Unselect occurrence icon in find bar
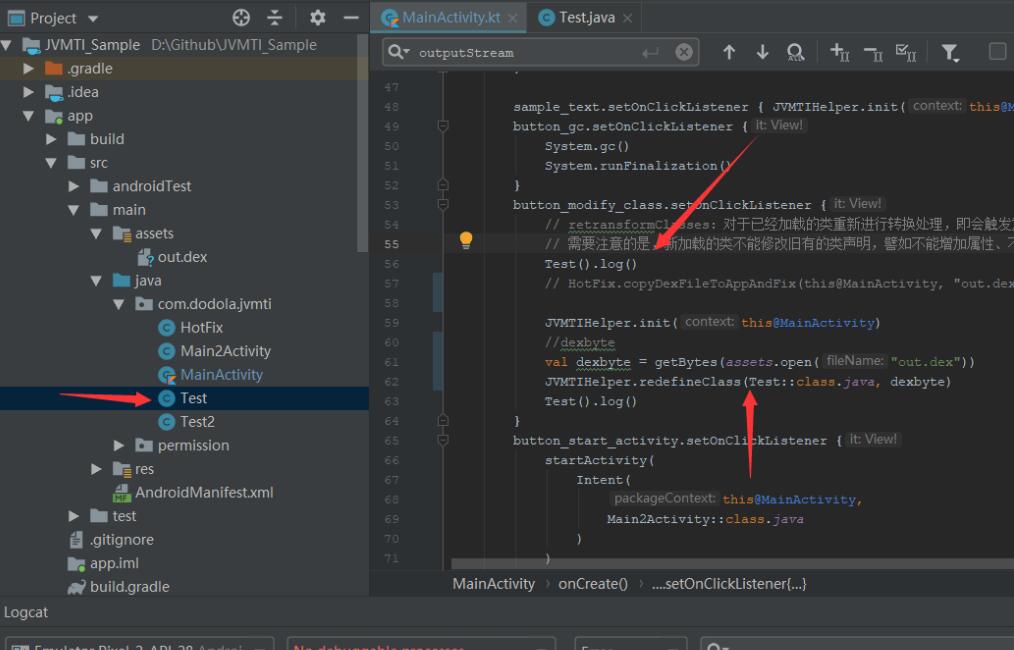This screenshot has height=650, width=1014. (873, 53)
